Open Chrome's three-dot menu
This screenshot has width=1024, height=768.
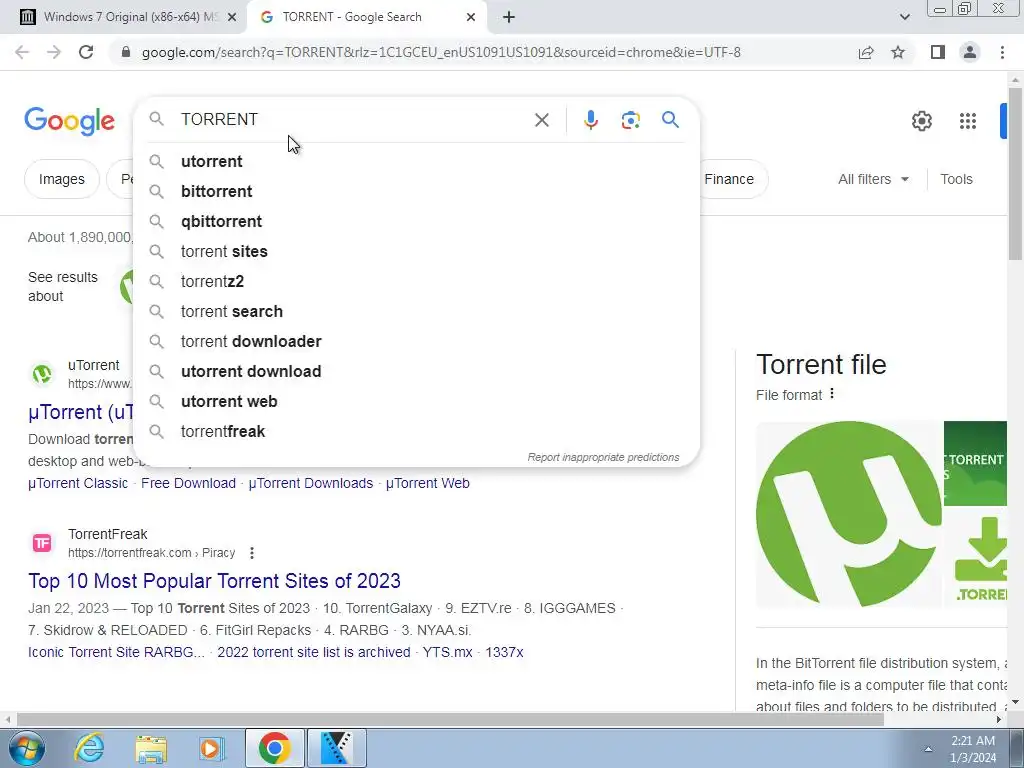pos(1002,52)
